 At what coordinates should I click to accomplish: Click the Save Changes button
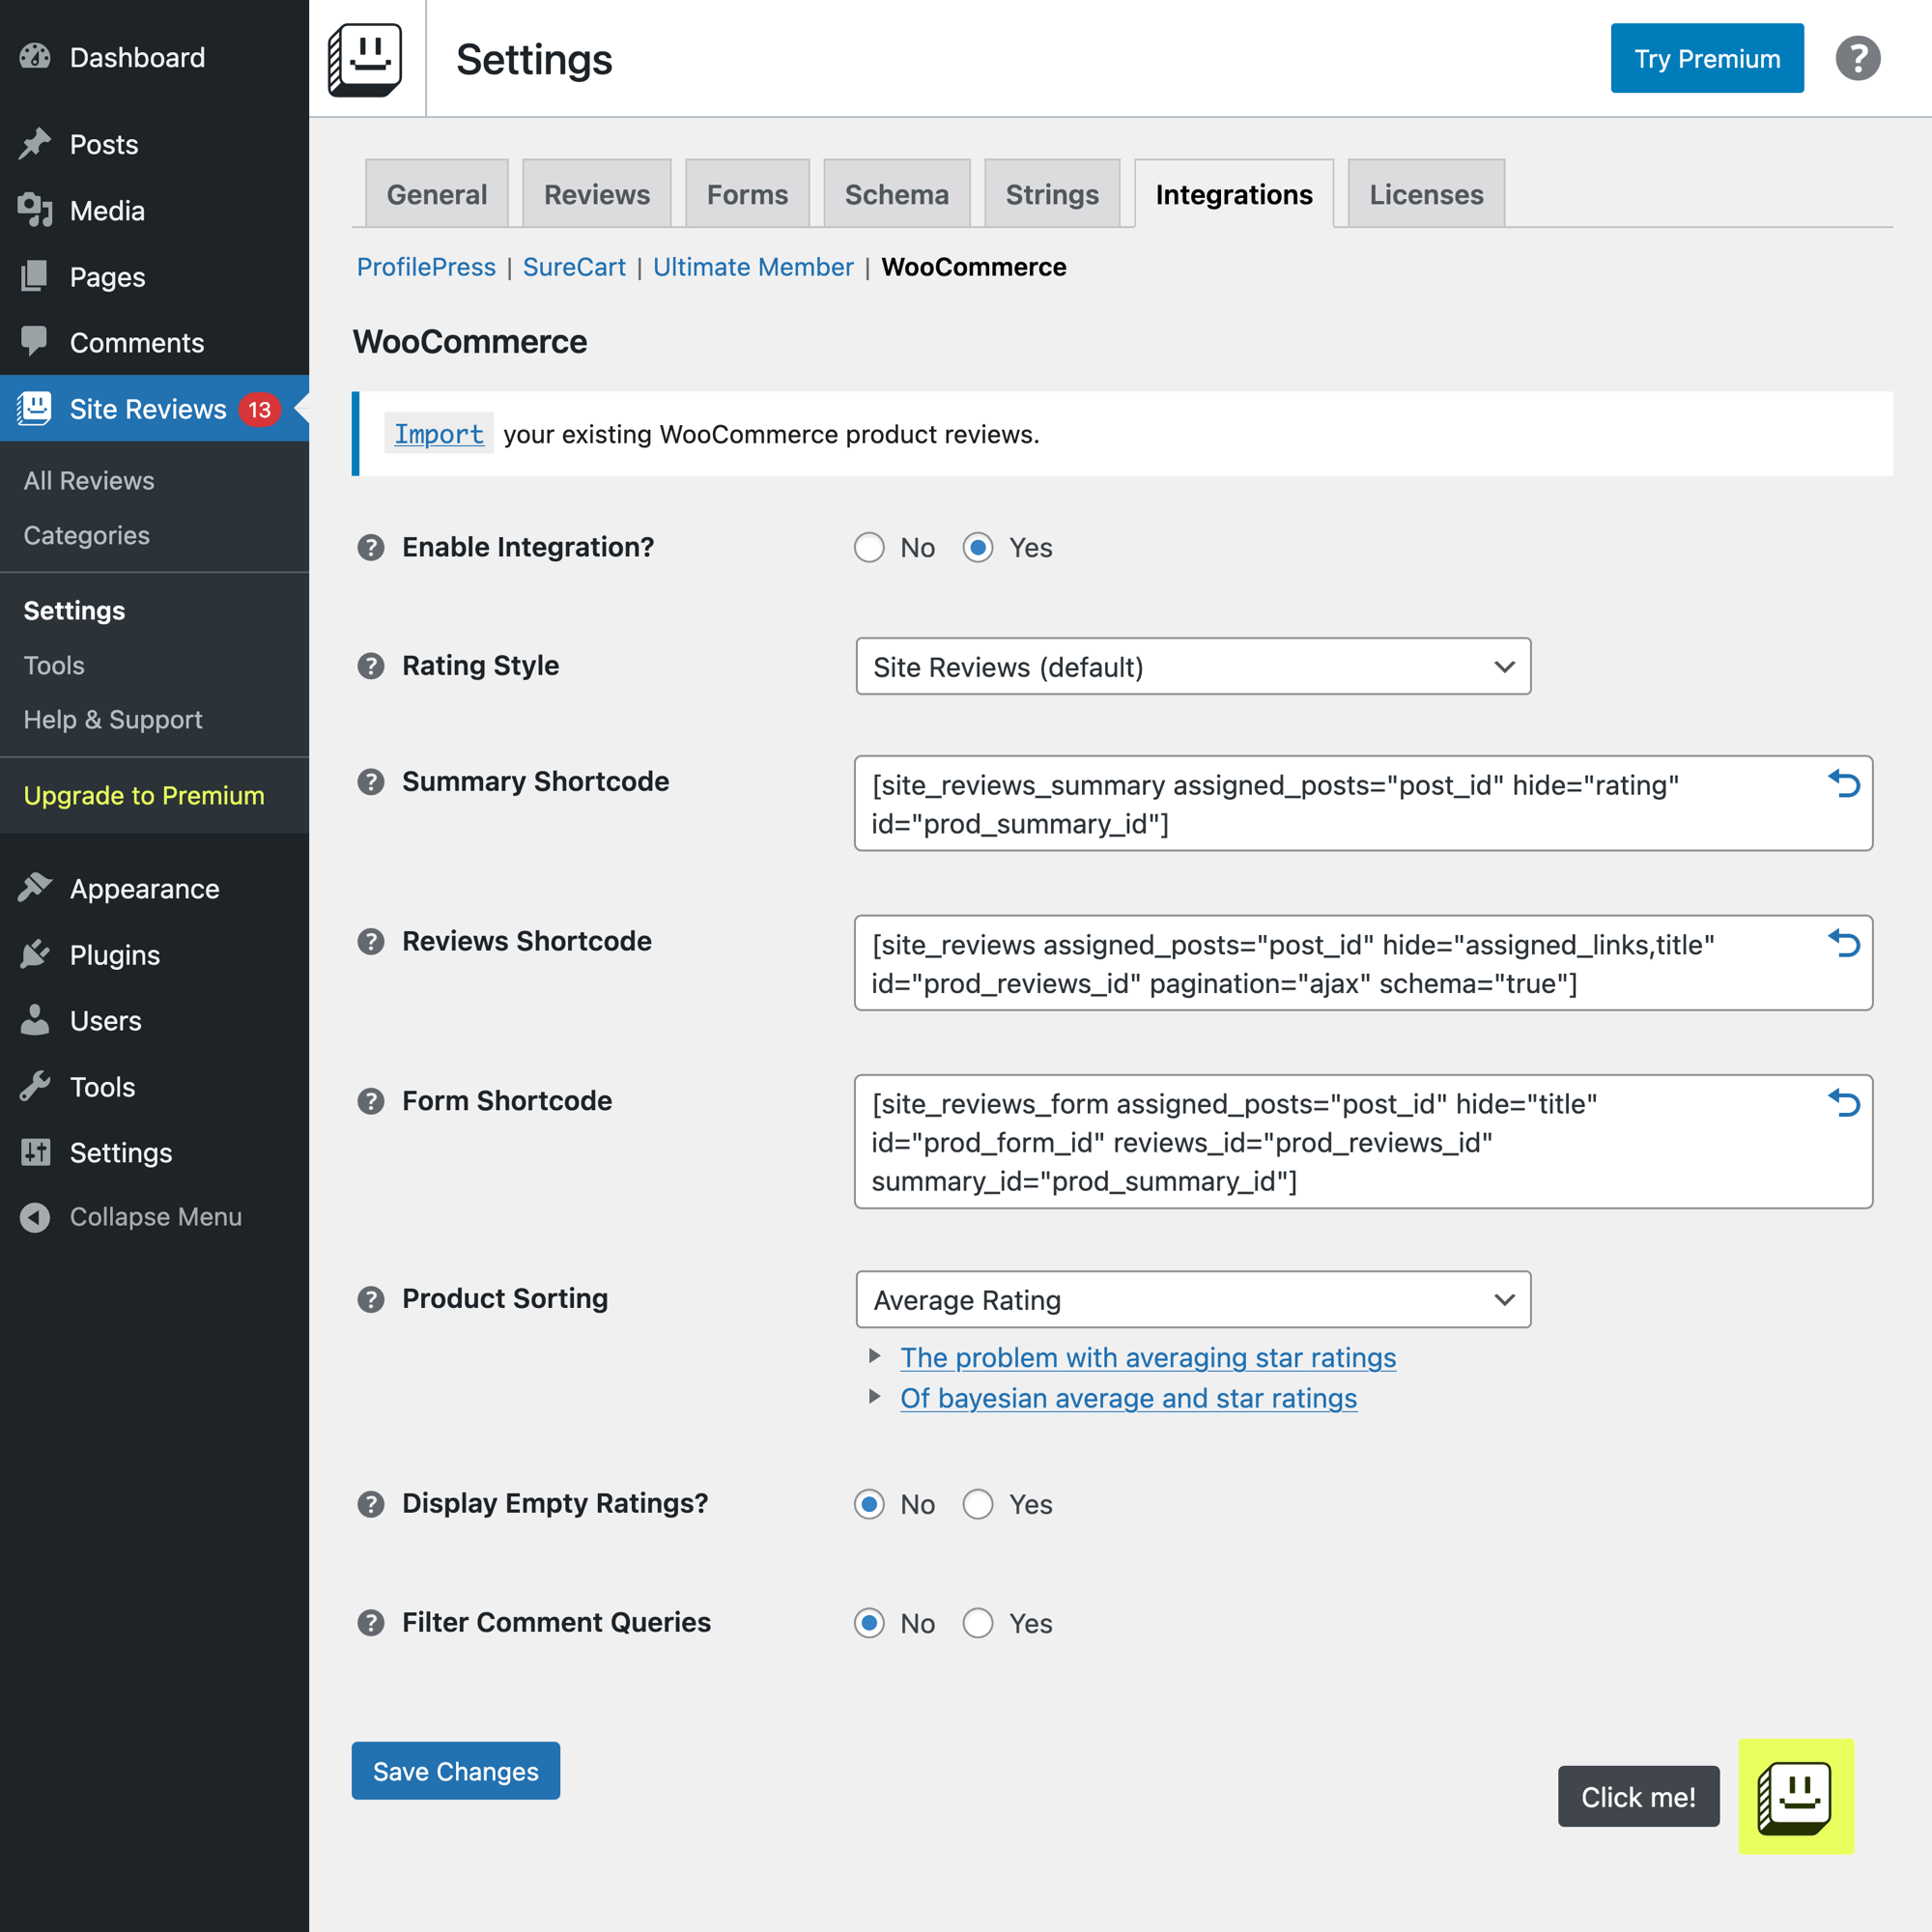tap(455, 1771)
